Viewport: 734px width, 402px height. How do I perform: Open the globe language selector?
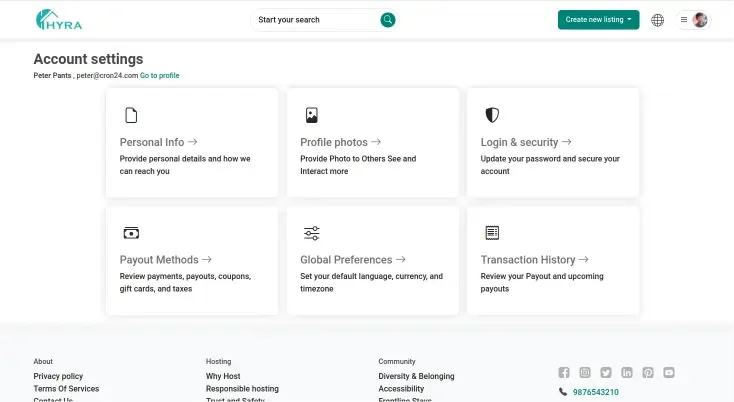tap(657, 20)
